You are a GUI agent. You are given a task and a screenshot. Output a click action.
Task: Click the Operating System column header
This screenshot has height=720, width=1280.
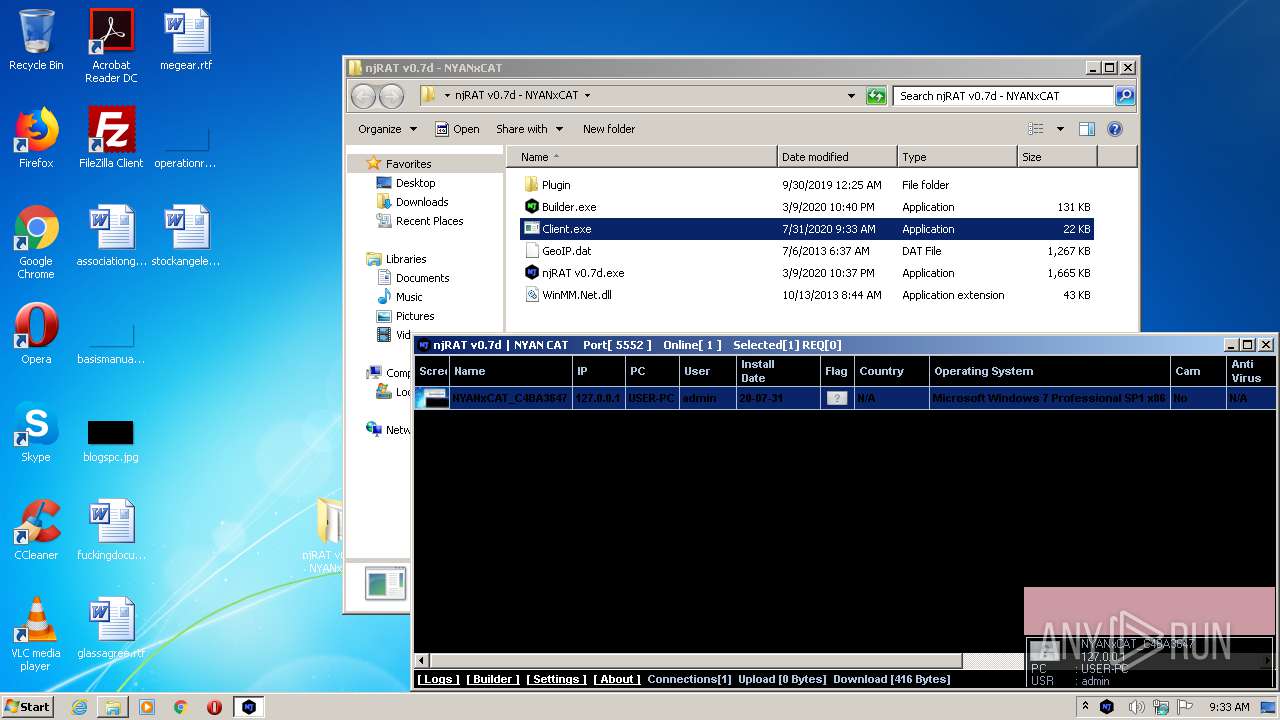[1050, 371]
